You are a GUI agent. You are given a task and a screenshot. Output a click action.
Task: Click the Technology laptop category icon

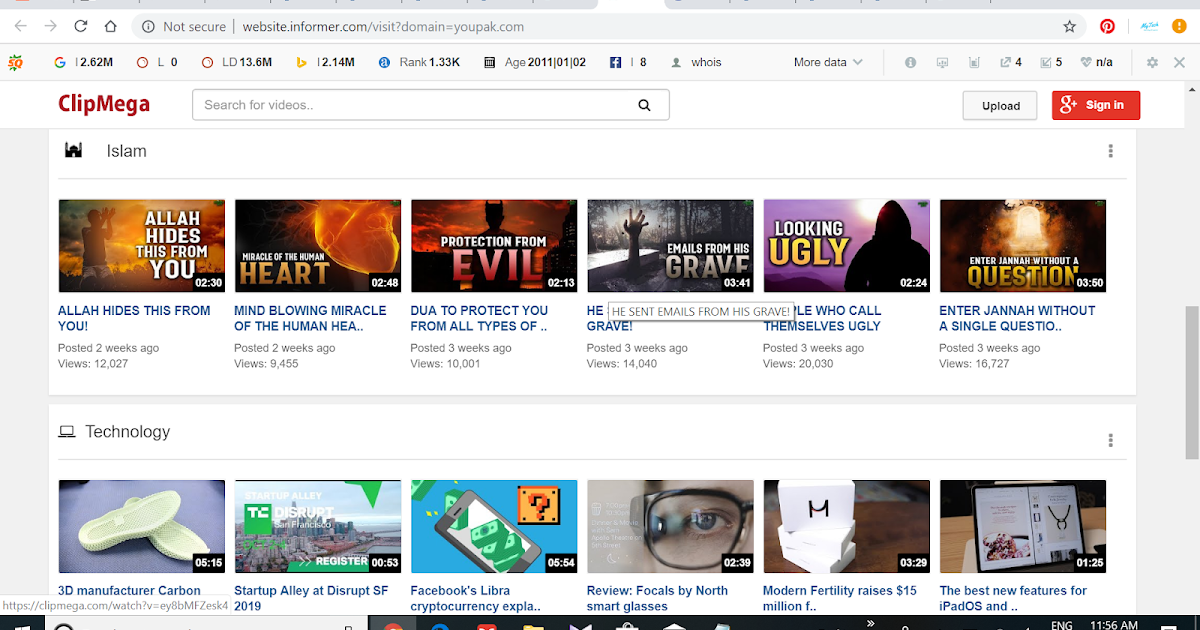coord(67,432)
